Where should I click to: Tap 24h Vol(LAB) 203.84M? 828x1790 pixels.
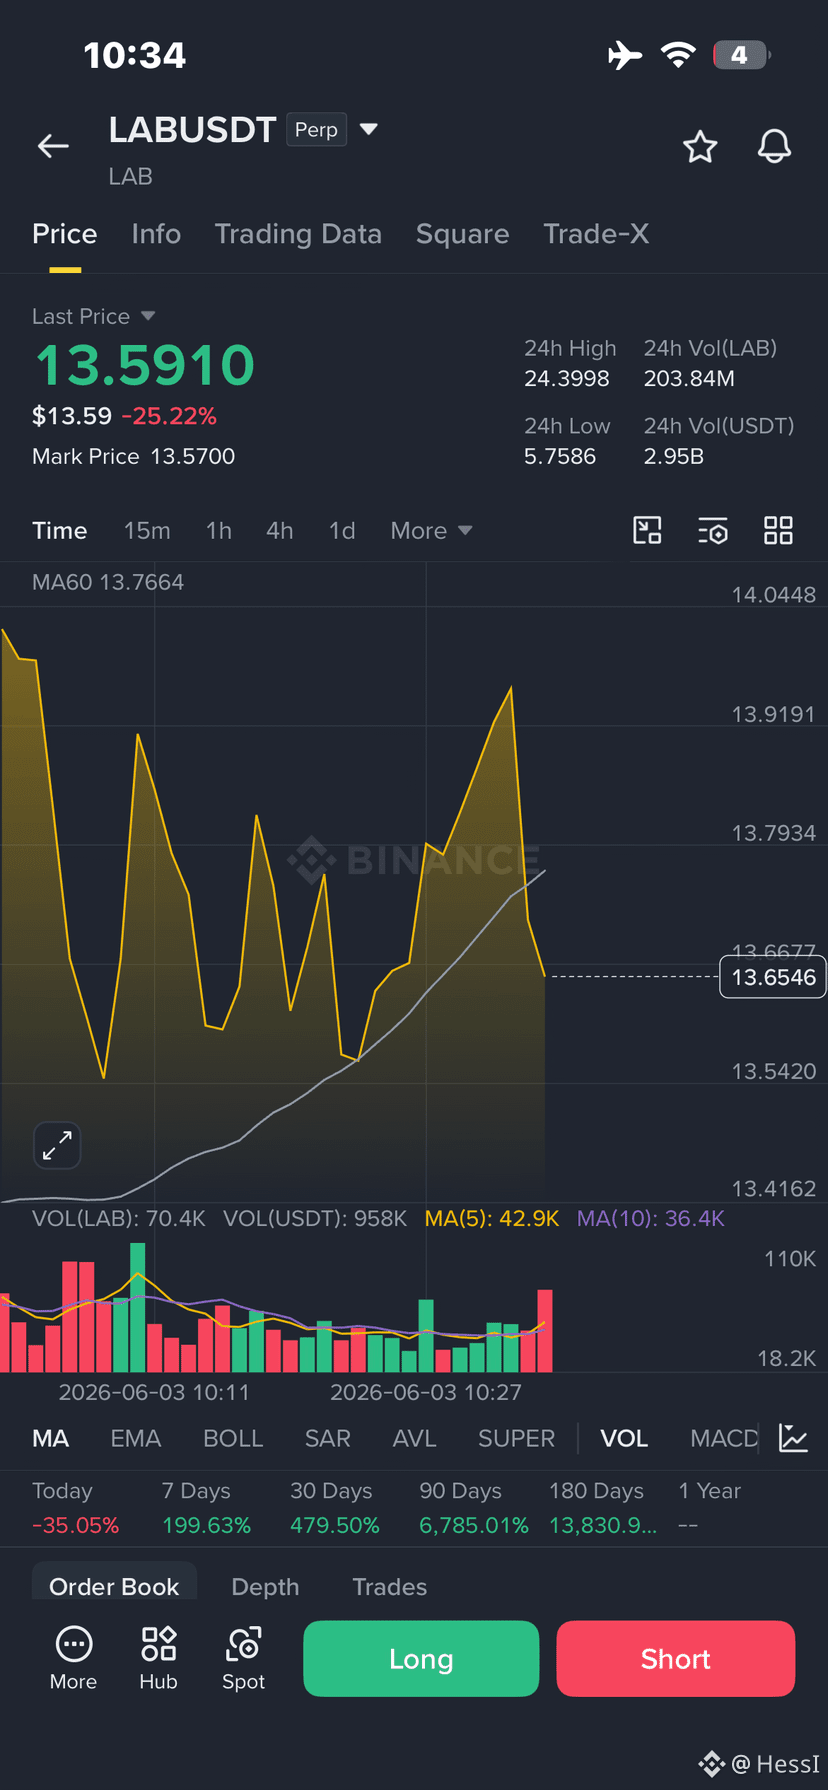689,379
